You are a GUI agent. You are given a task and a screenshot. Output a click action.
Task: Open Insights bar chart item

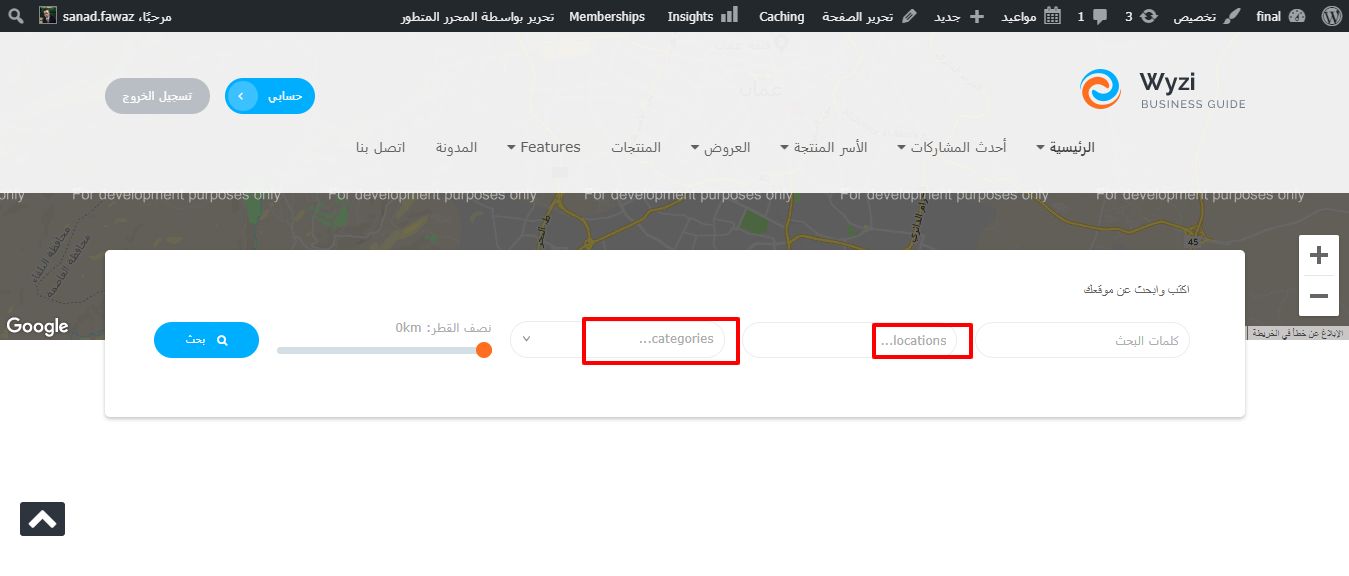click(702, 16)
